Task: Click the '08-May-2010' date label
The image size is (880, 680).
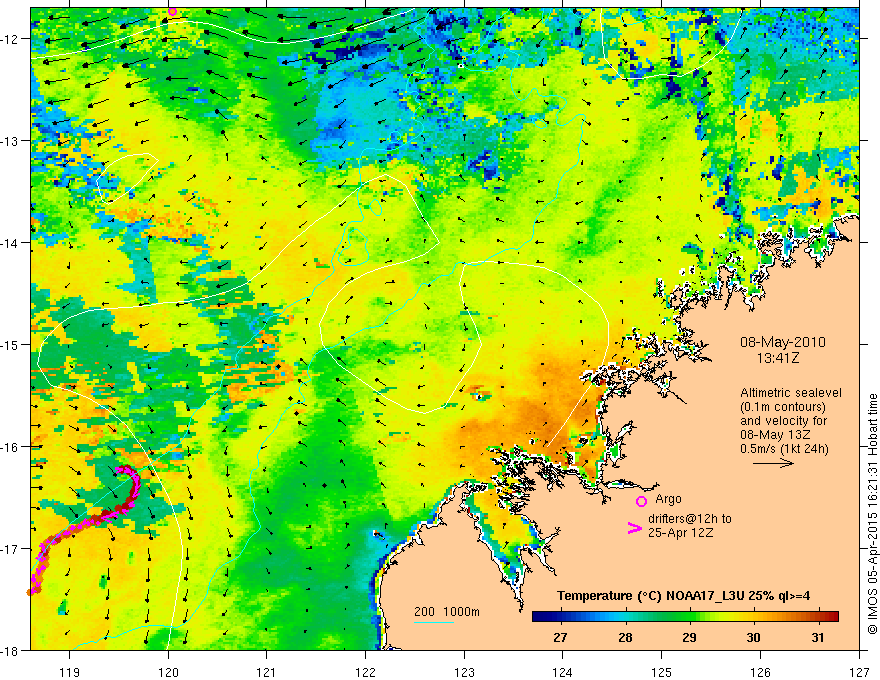Action: pyautogui.click(x=782, y=342)
